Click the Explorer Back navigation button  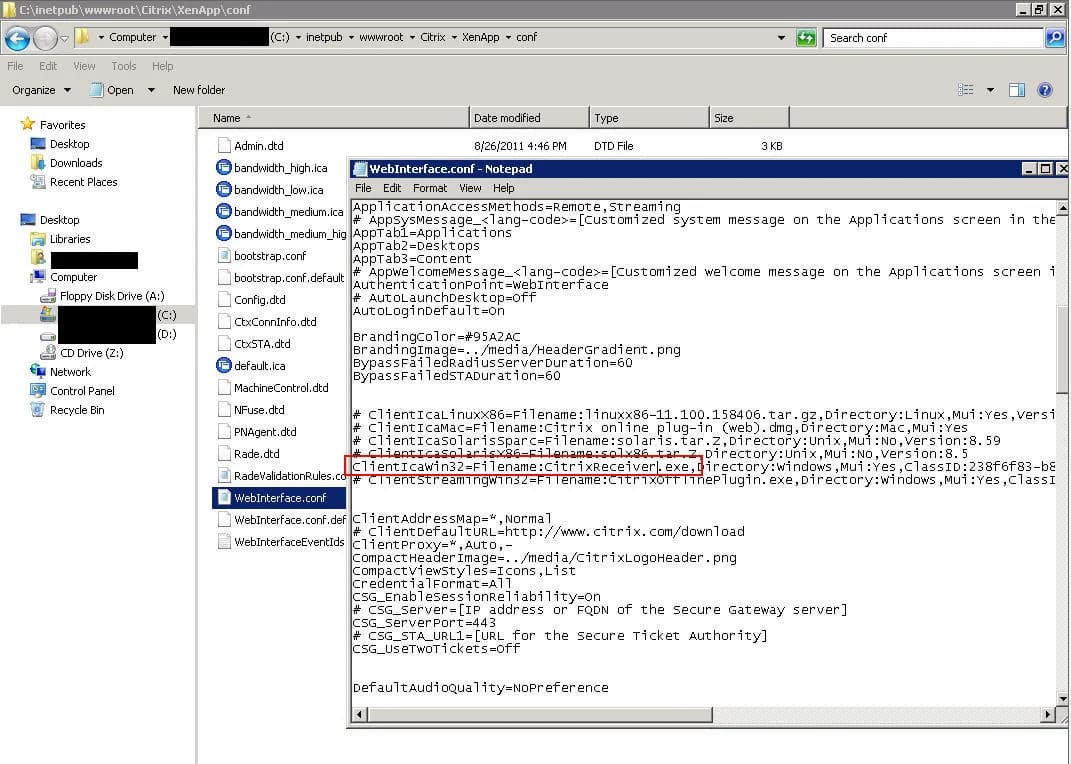point(16,38)
